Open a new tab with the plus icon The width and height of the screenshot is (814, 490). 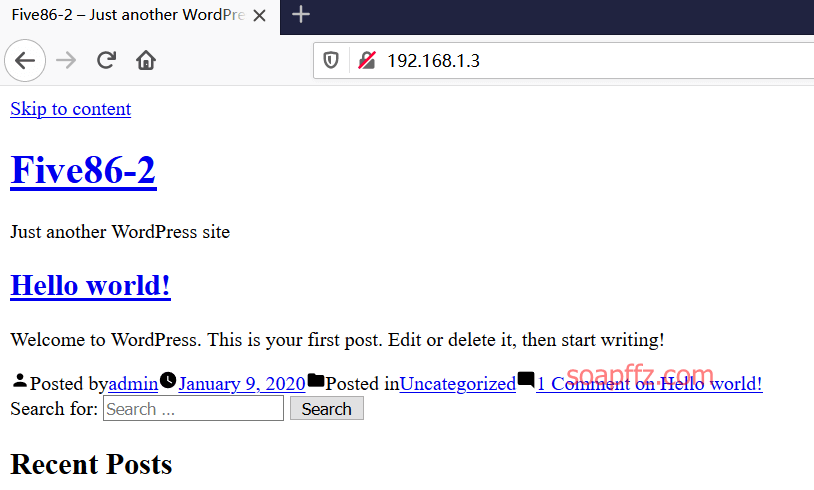coord(301,15)
